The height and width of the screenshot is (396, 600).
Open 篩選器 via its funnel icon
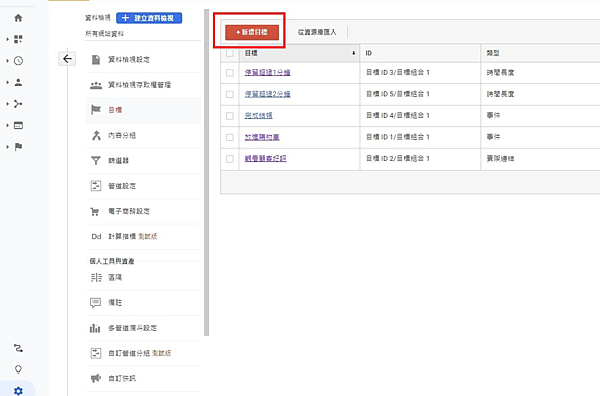(x=96, y=160)
